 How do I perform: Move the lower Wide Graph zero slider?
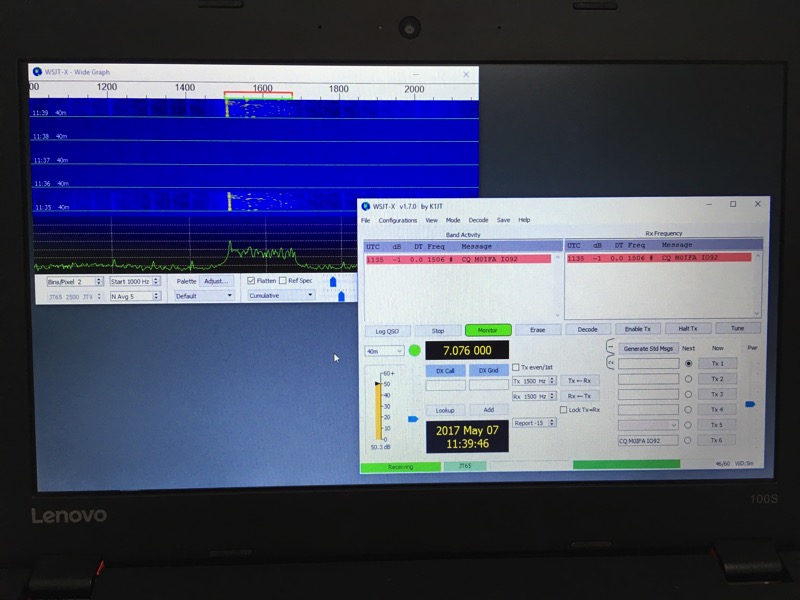(x=341, y=296)
